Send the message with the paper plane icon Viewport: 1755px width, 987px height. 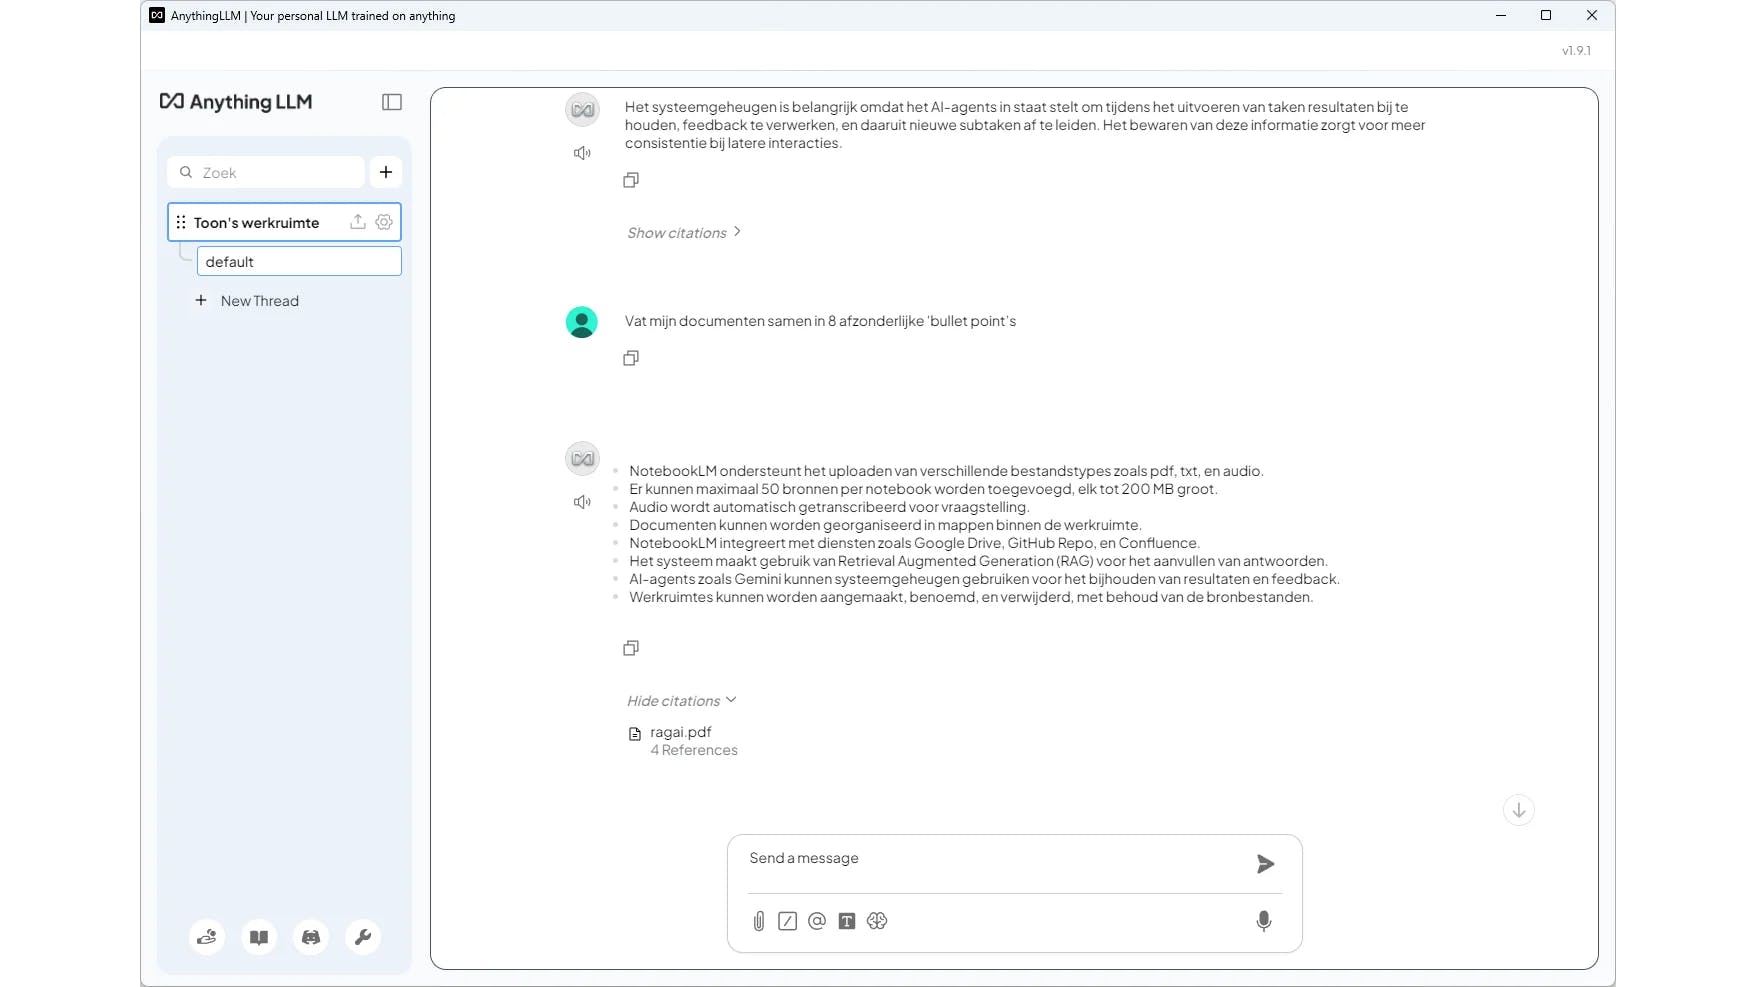click(1265, 864)
